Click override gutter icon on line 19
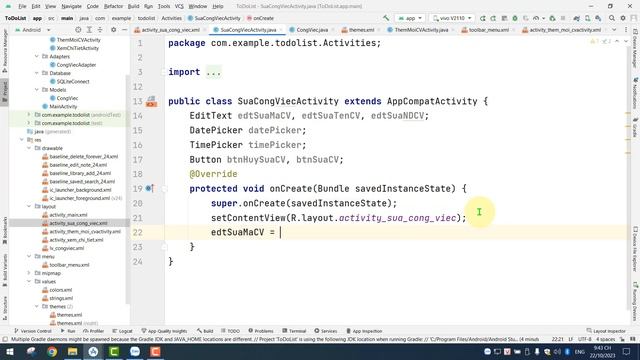Image resolution: width=640 pixels, height=360 pixels. tap(150, 189)
